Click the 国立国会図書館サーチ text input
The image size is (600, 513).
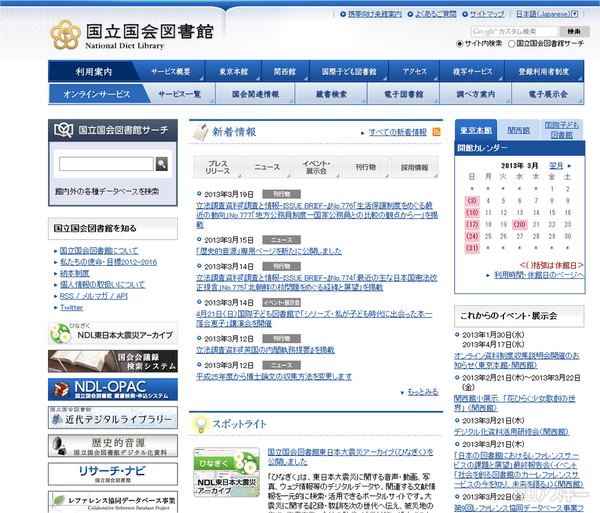pyautogui.click(x=106, y=164)
